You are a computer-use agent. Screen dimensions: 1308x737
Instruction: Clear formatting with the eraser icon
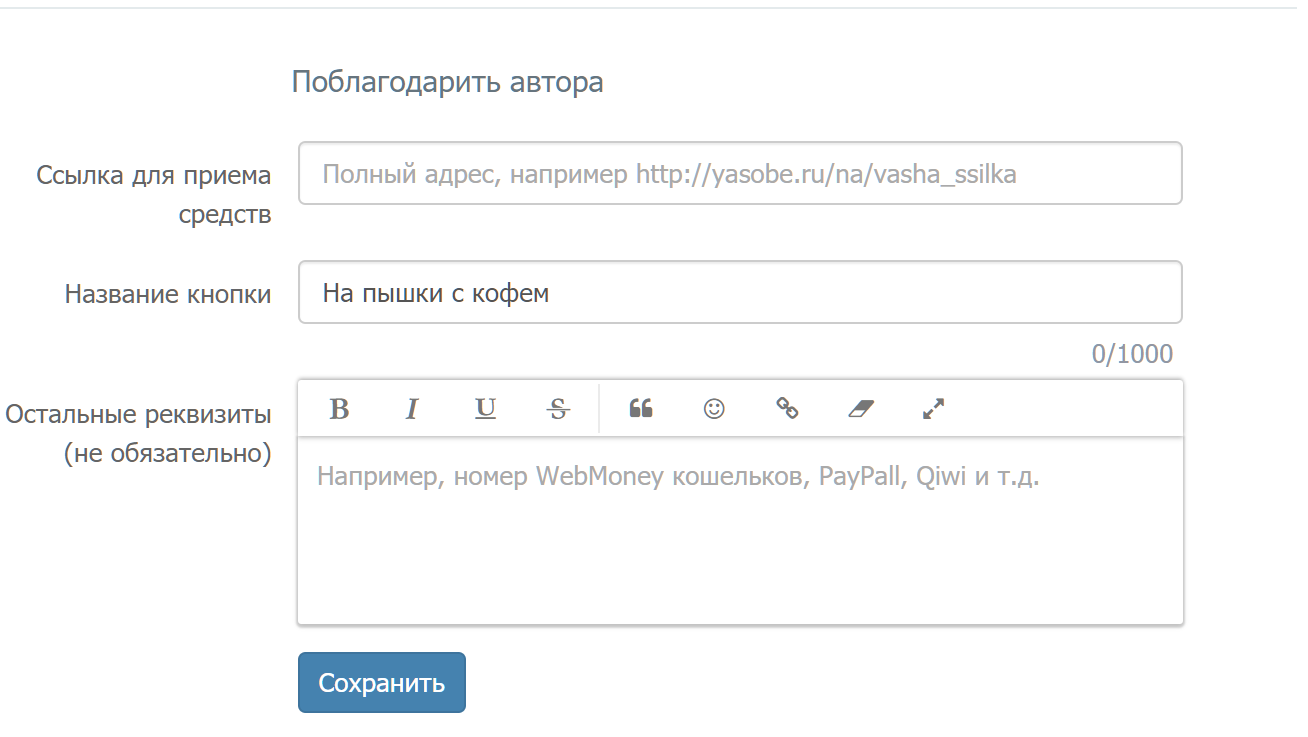[860, 409]
